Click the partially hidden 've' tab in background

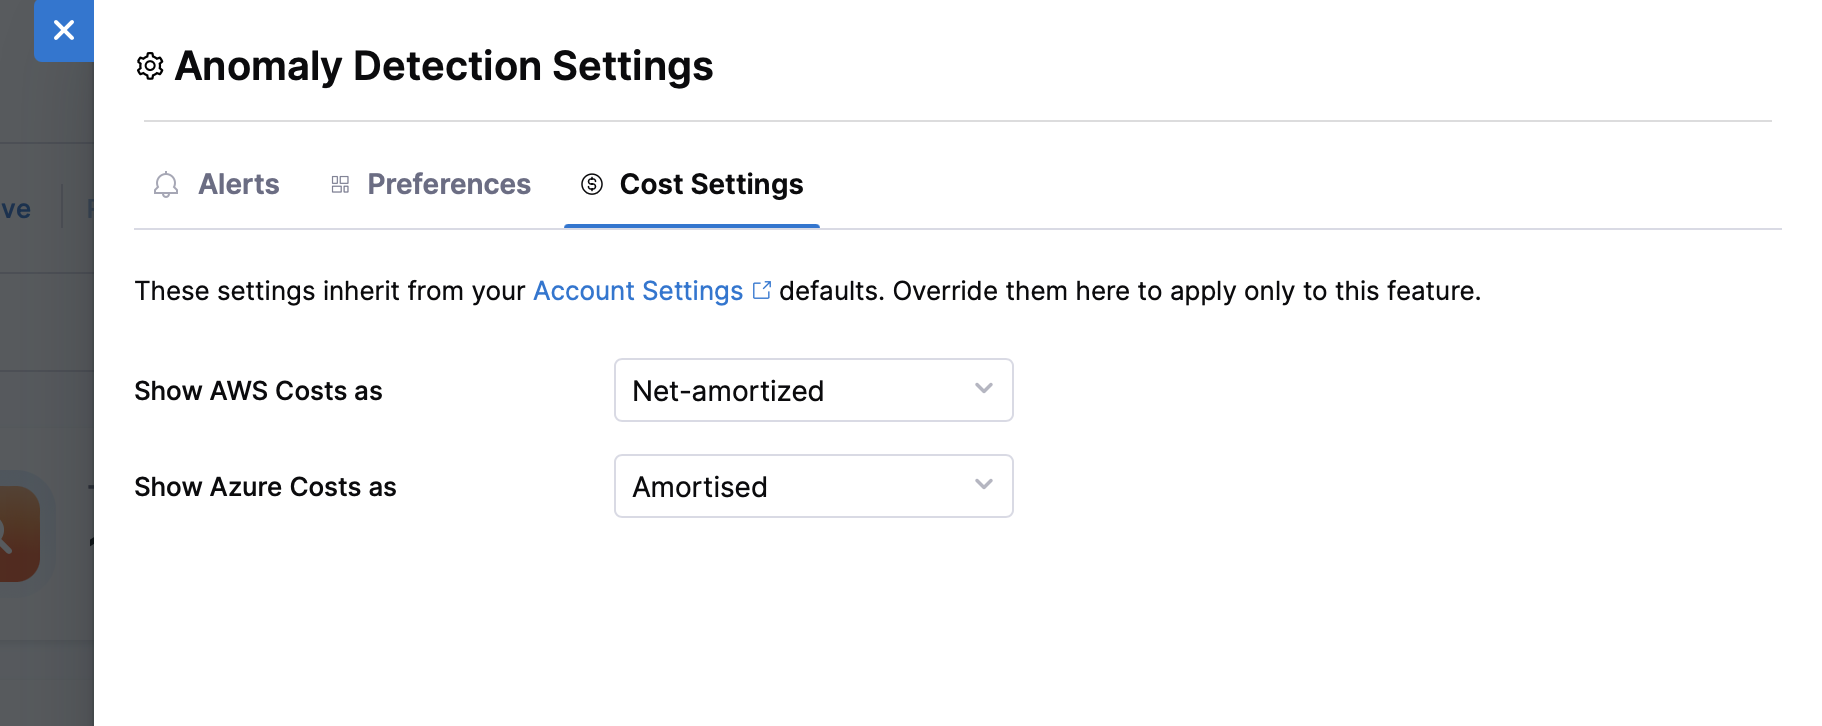[x=16, y=209]
